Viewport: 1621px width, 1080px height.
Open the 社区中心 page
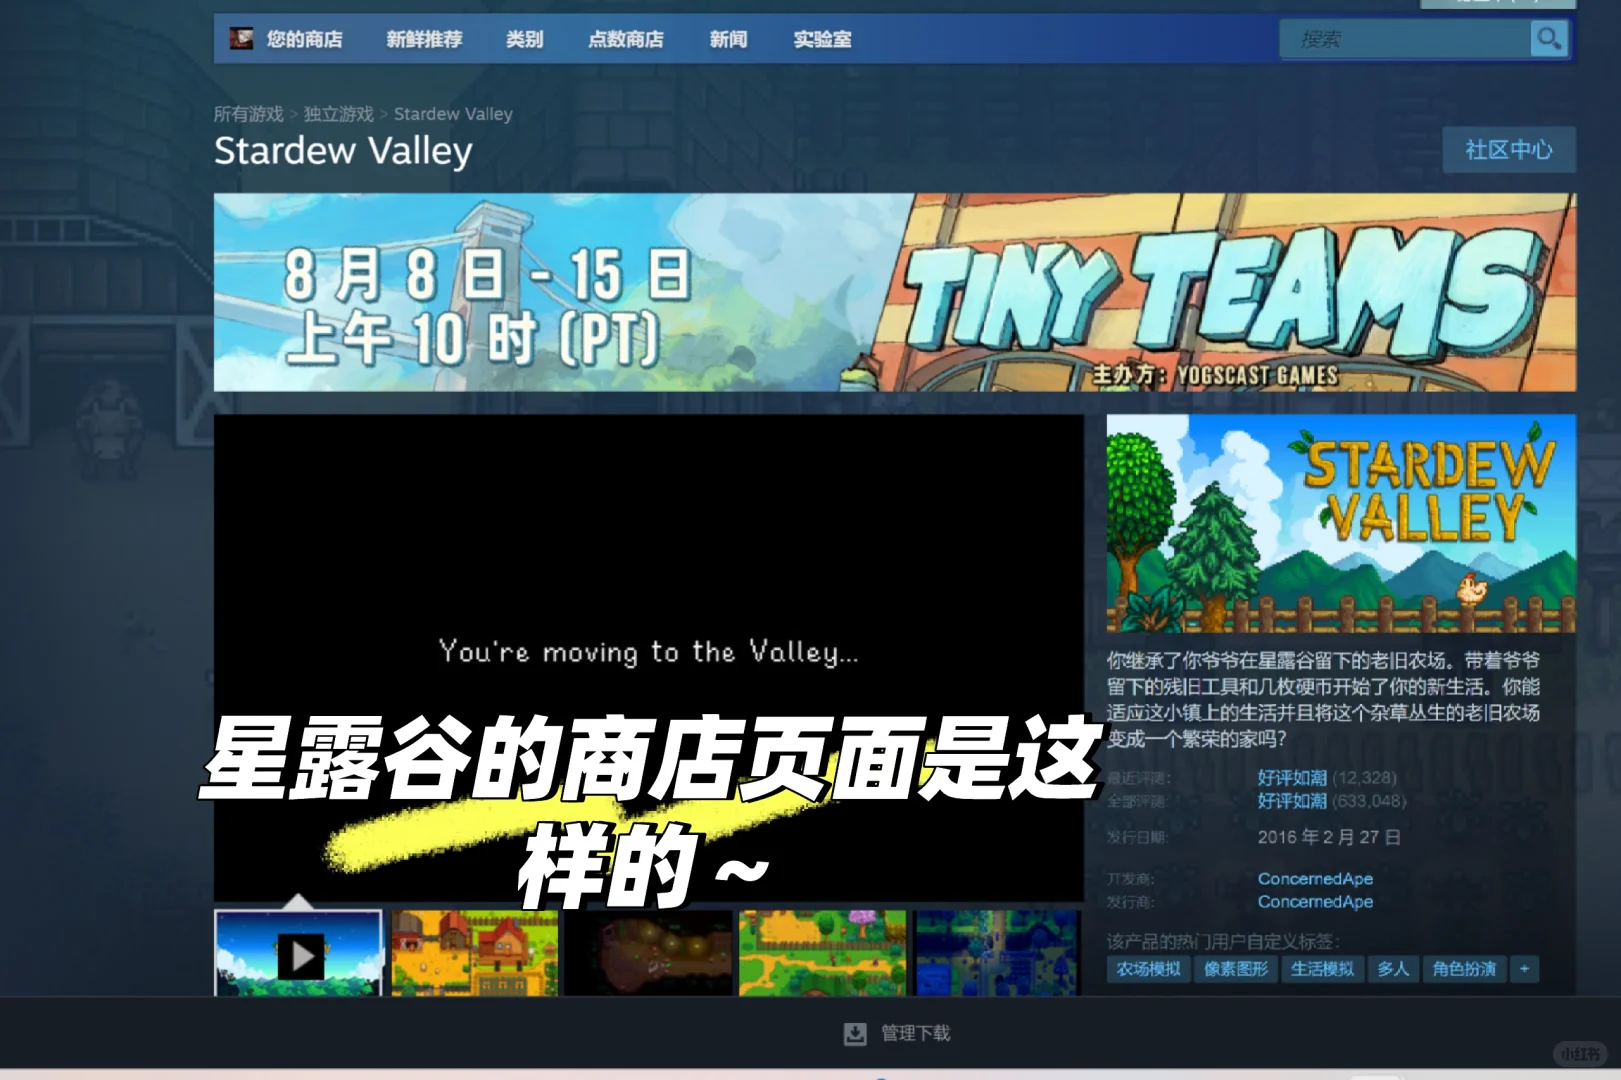(x=1508, y=150)
